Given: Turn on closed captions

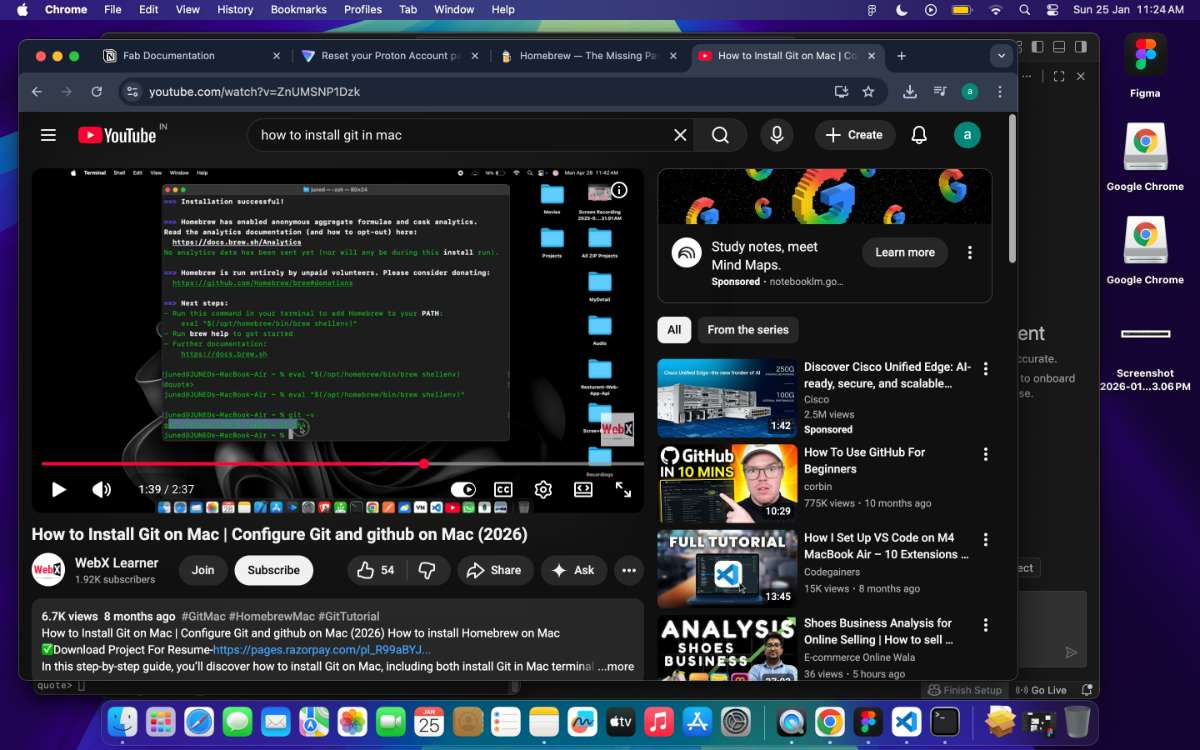Looking at the screenshot, I should (503, 490).
